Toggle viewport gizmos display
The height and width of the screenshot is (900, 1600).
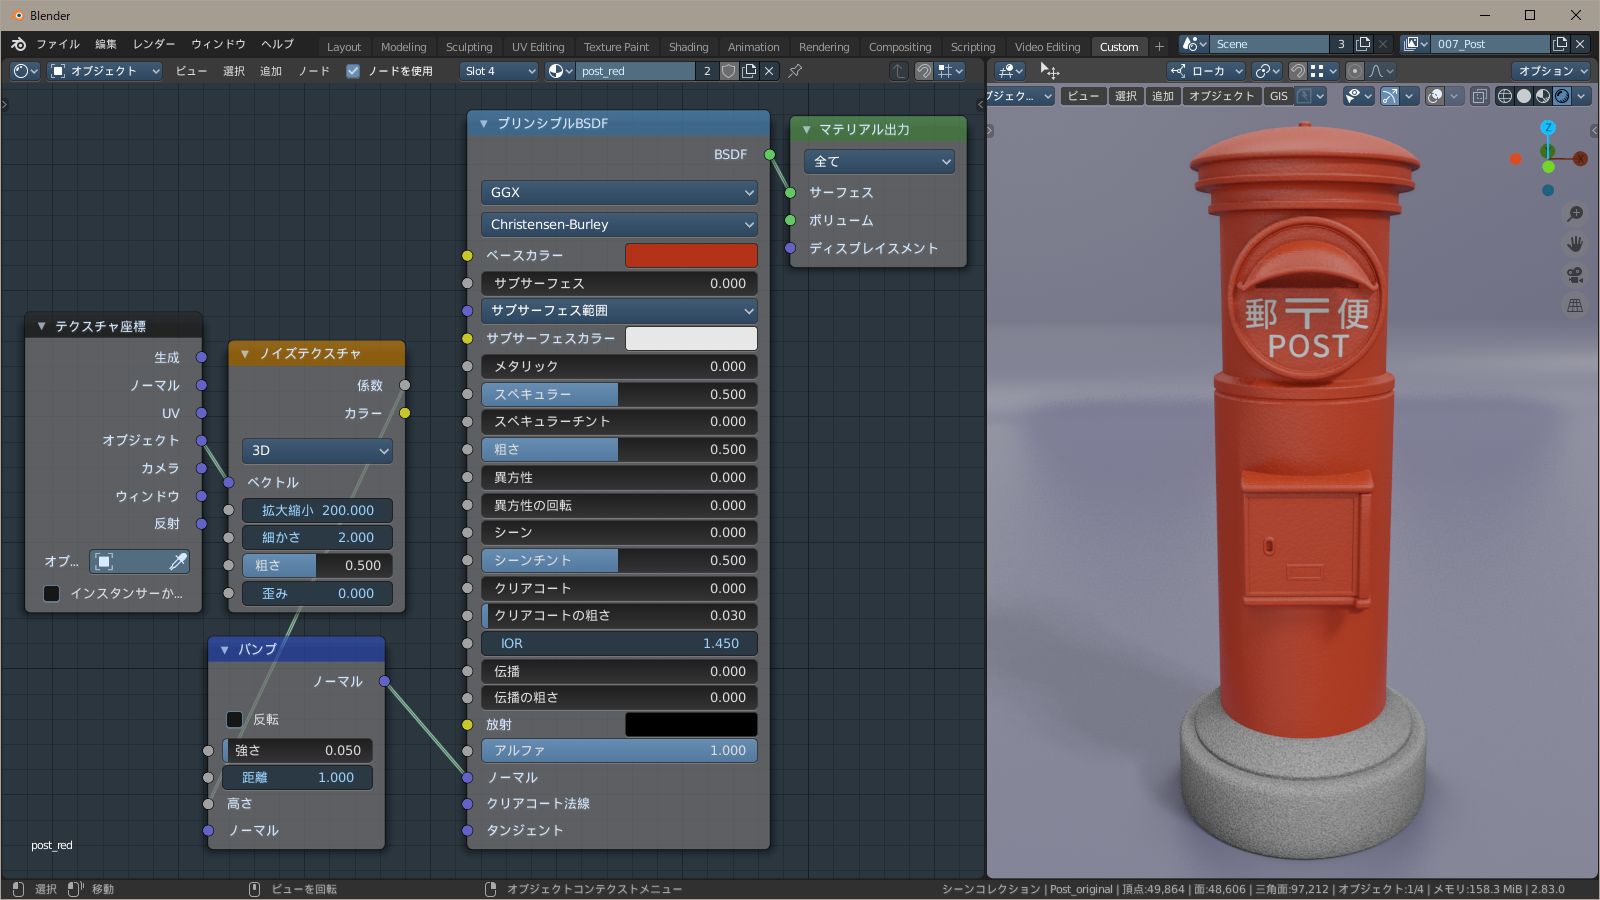pos(1390,96)
